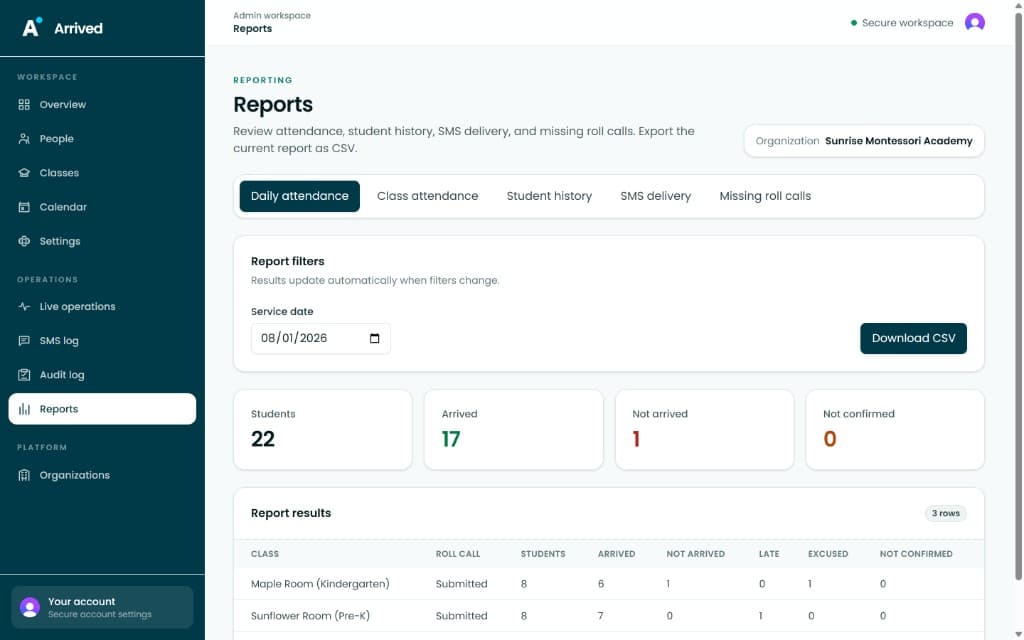
Task: Open the SMS log page
Action: [102, 341]
